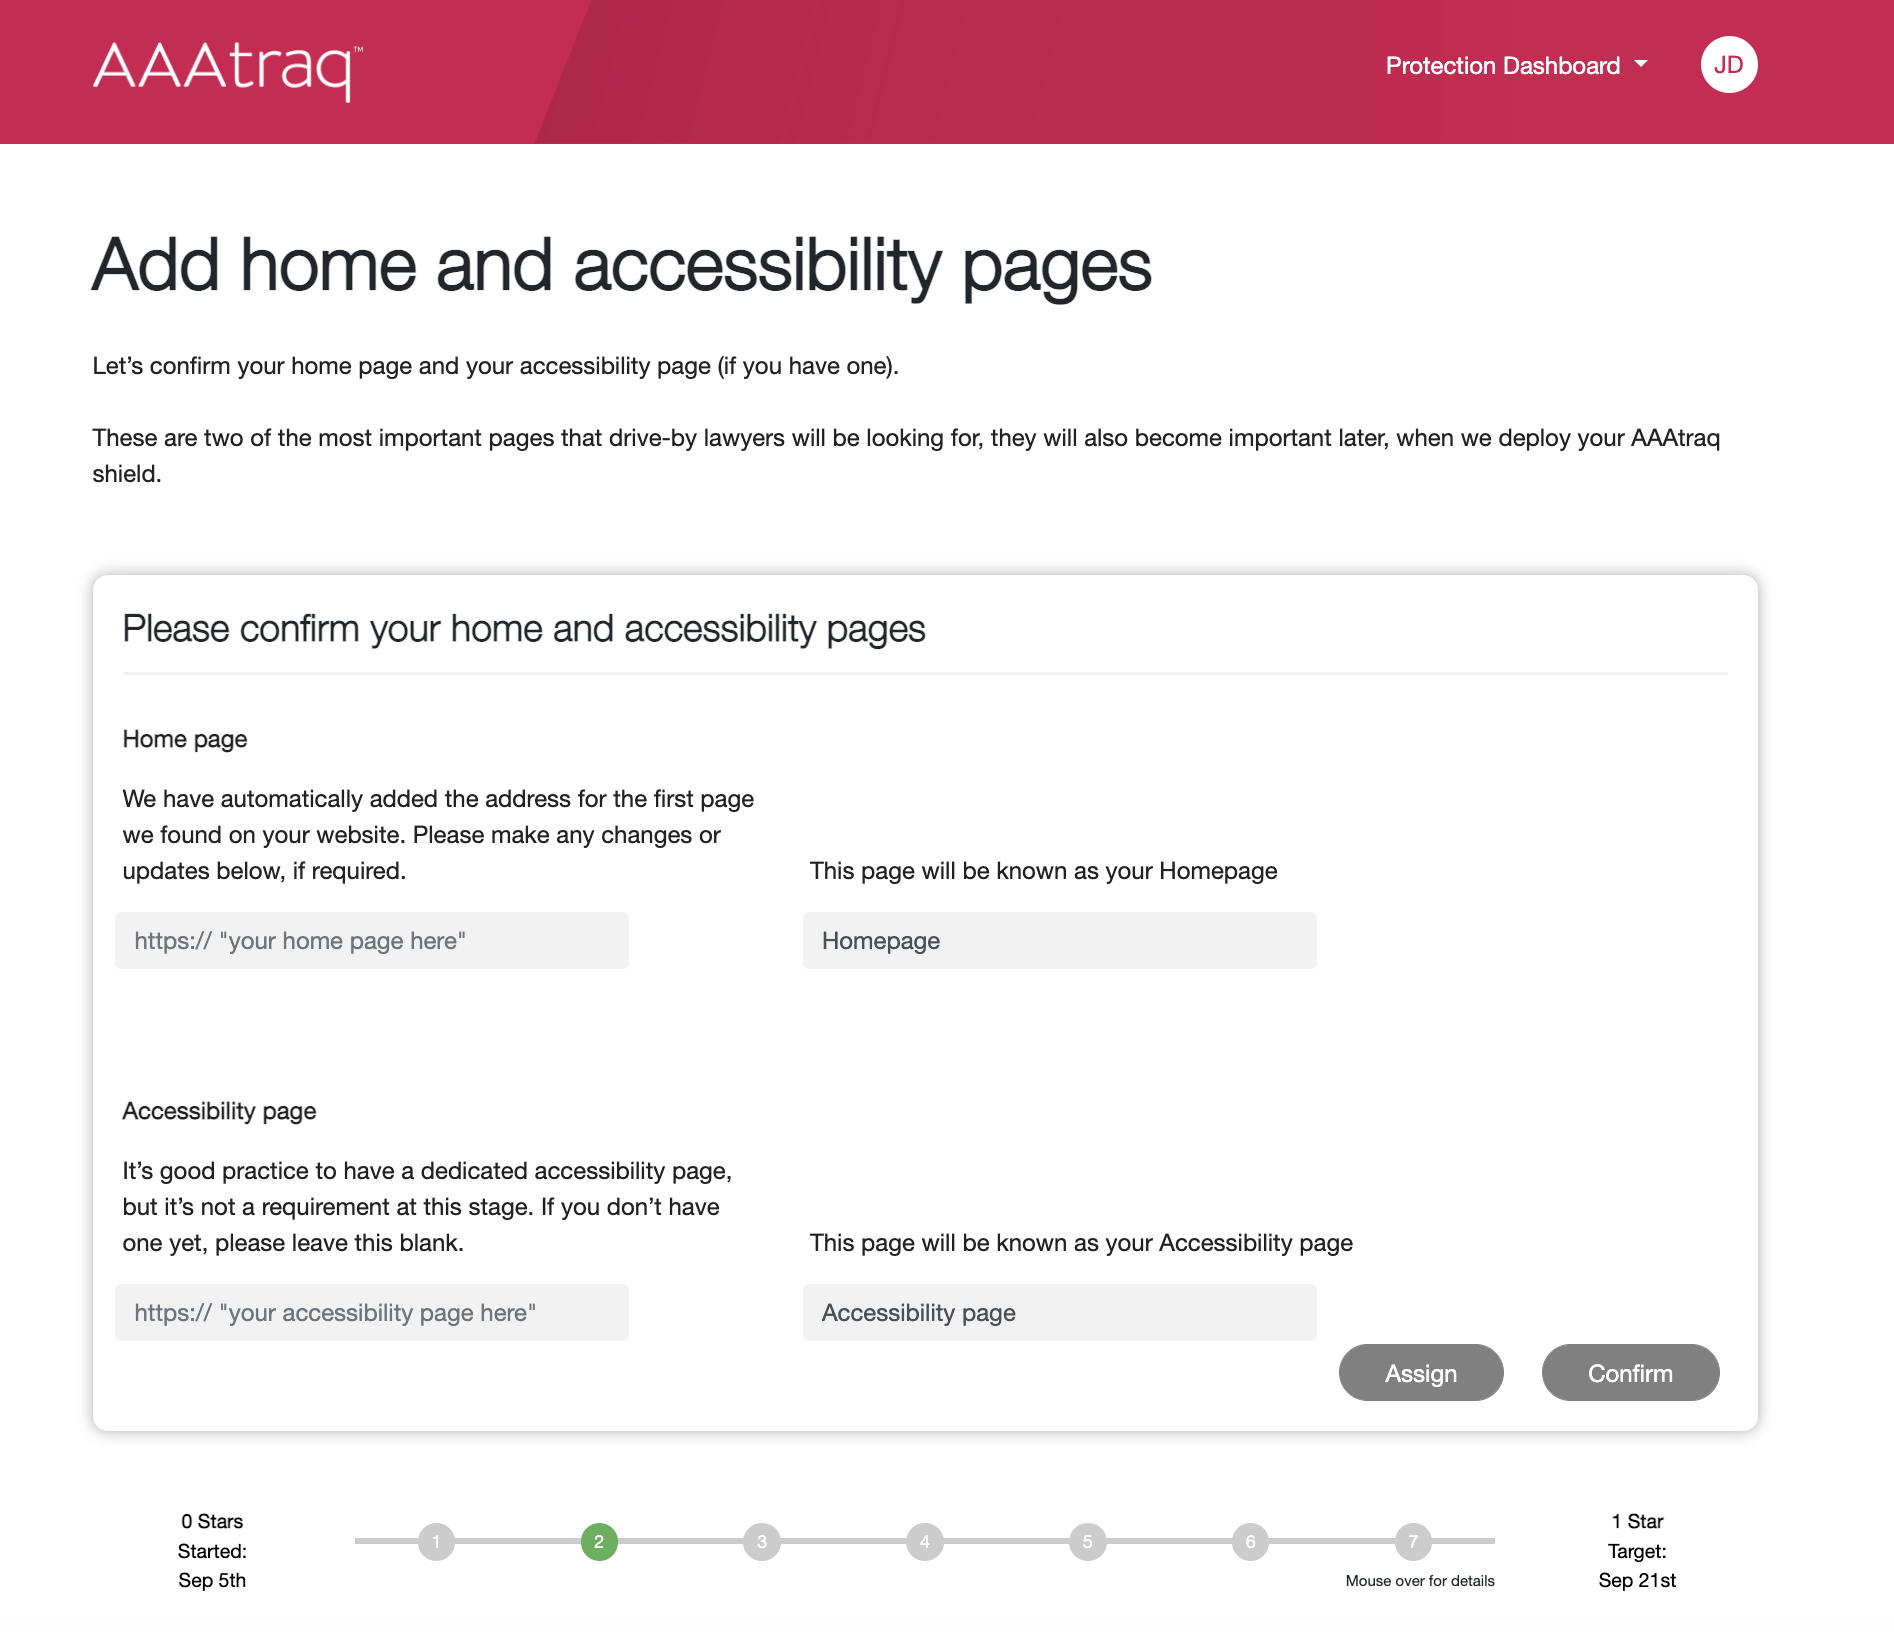
Task: Select the final step 7 indicator
Action: click(x=1412, y=1542)
